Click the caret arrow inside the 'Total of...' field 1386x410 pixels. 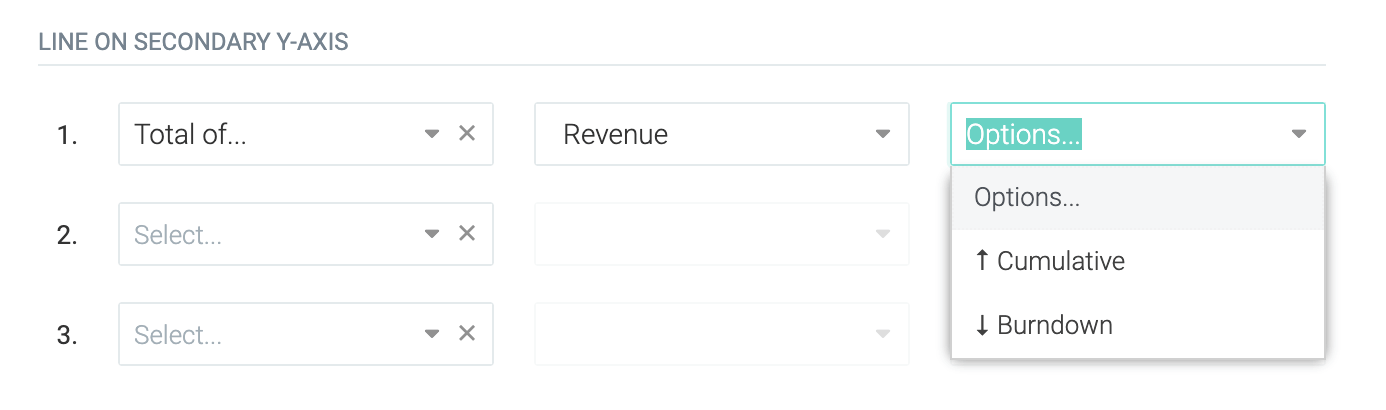(432, 134)
